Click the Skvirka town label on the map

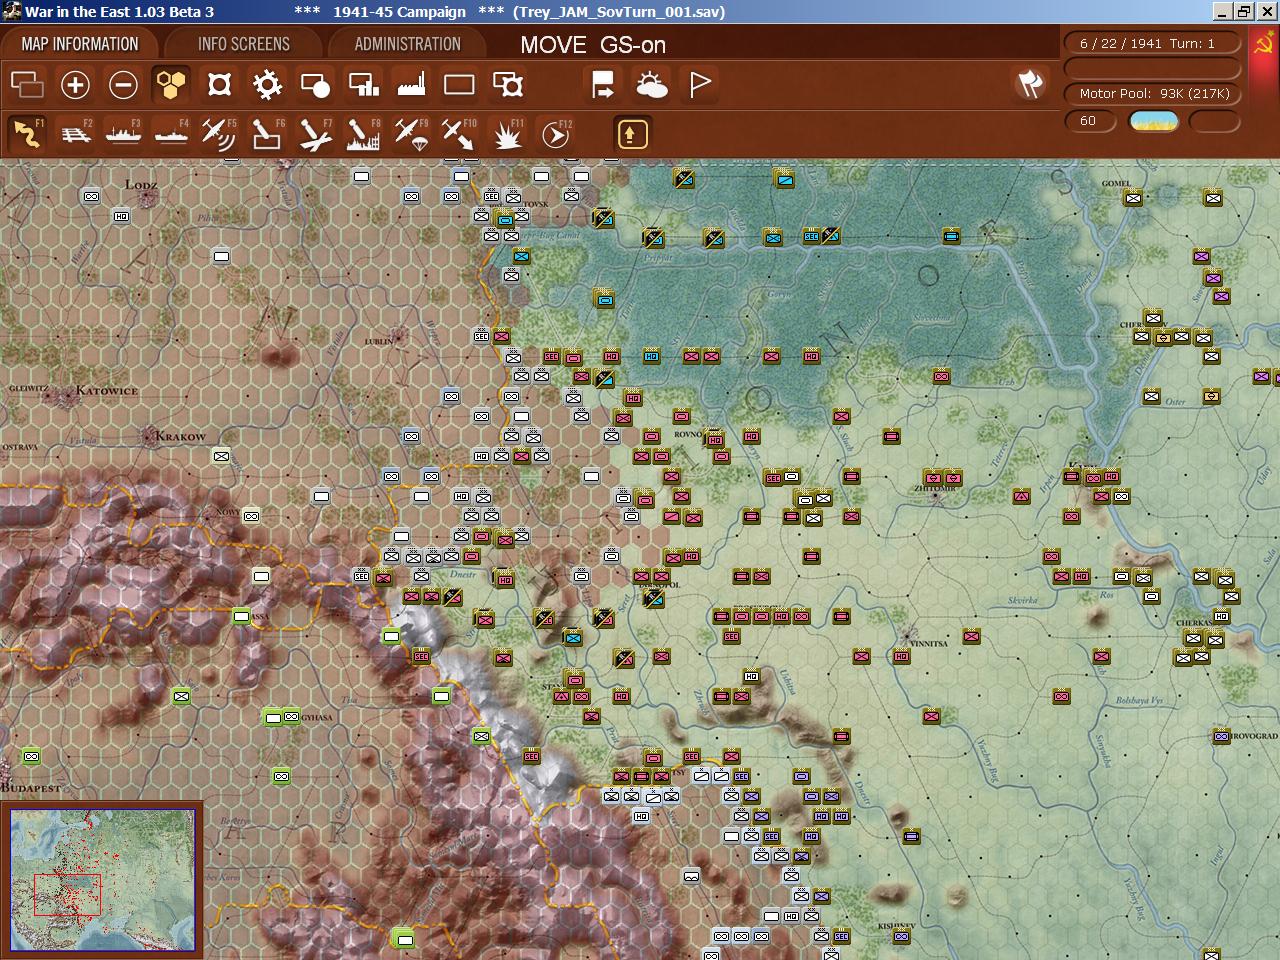pyautogui.click(x=1023, y=601)
